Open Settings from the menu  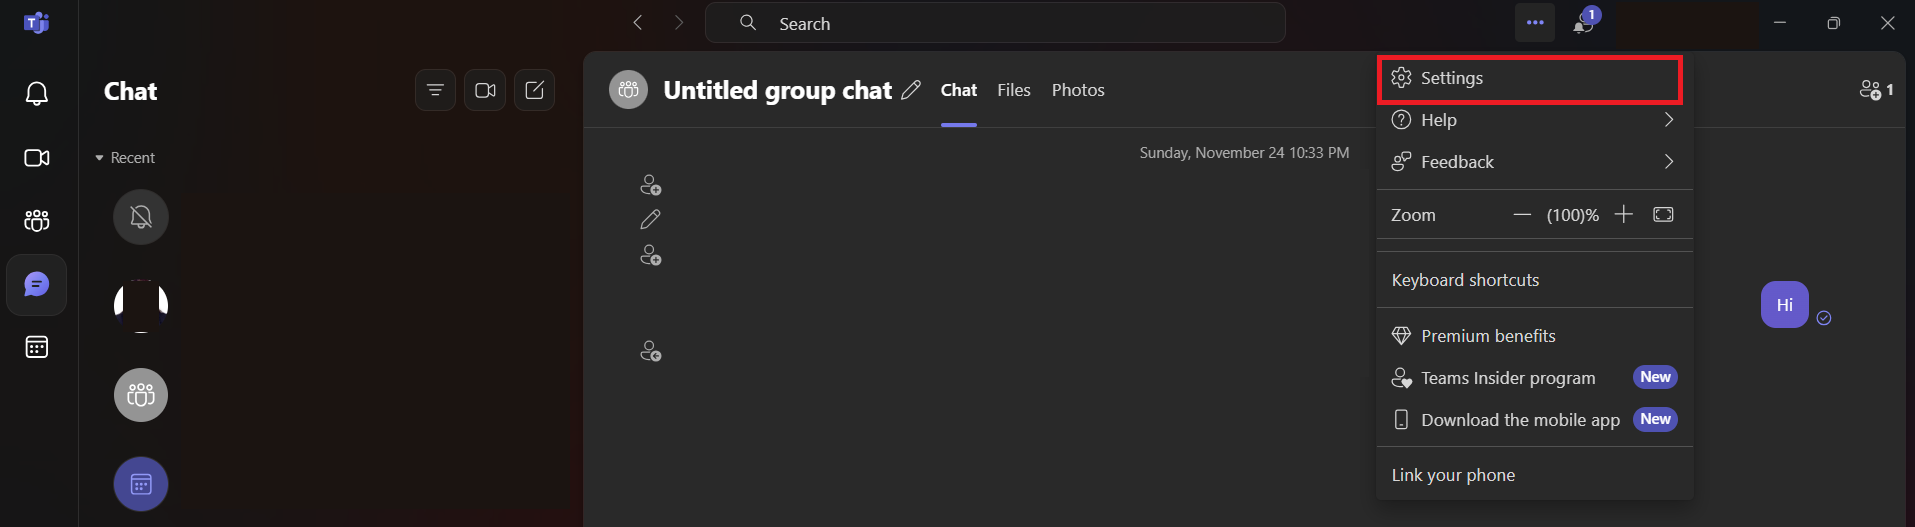(x=1530, y=80)
